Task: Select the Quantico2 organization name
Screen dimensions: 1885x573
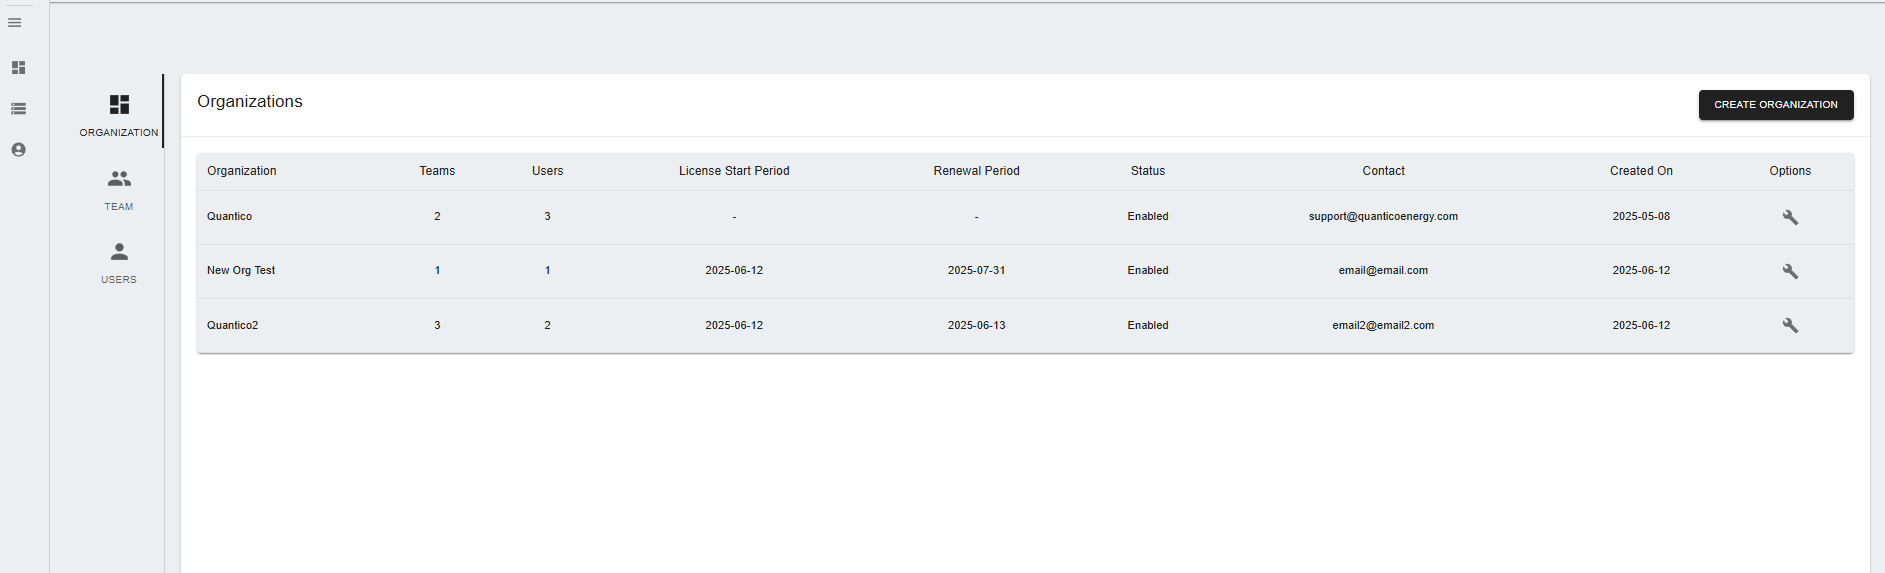Action: 232,325
